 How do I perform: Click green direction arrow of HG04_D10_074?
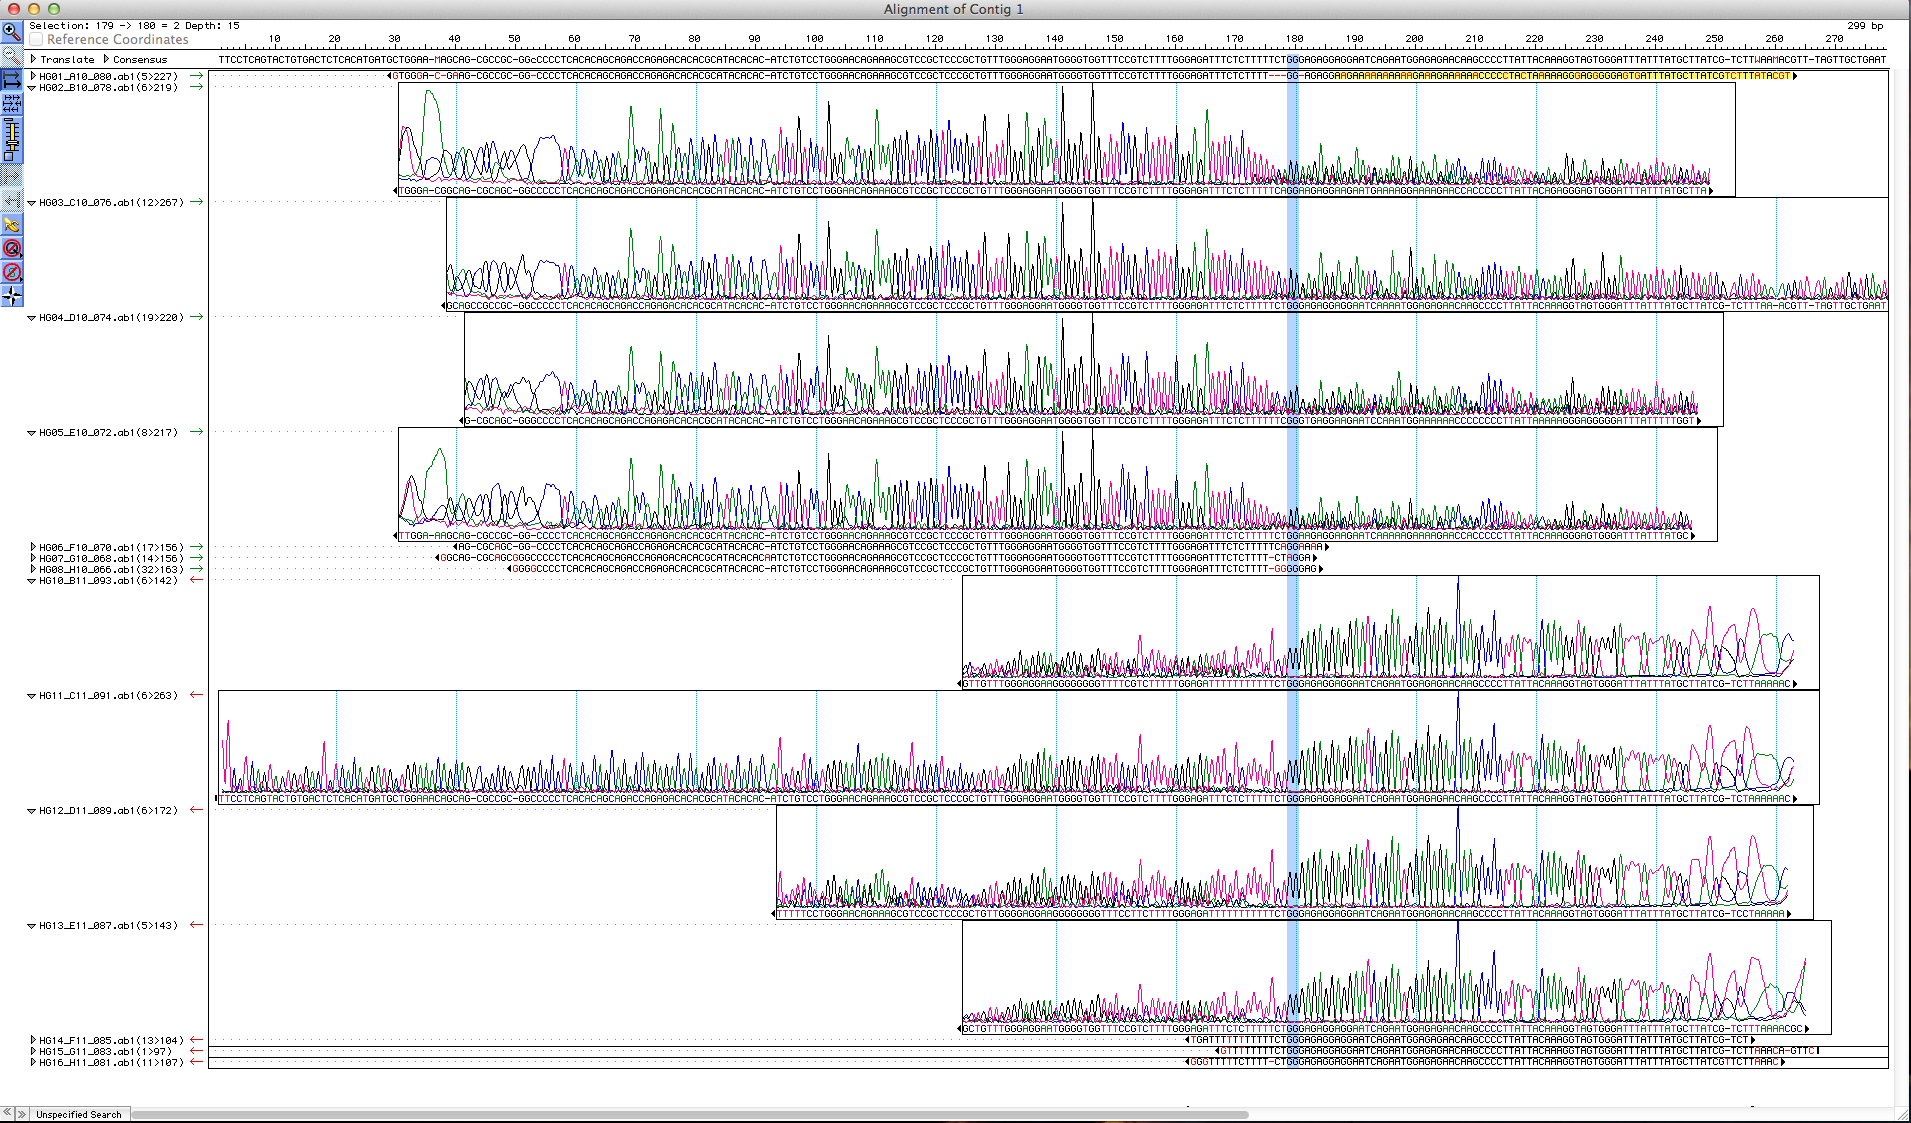196,317
